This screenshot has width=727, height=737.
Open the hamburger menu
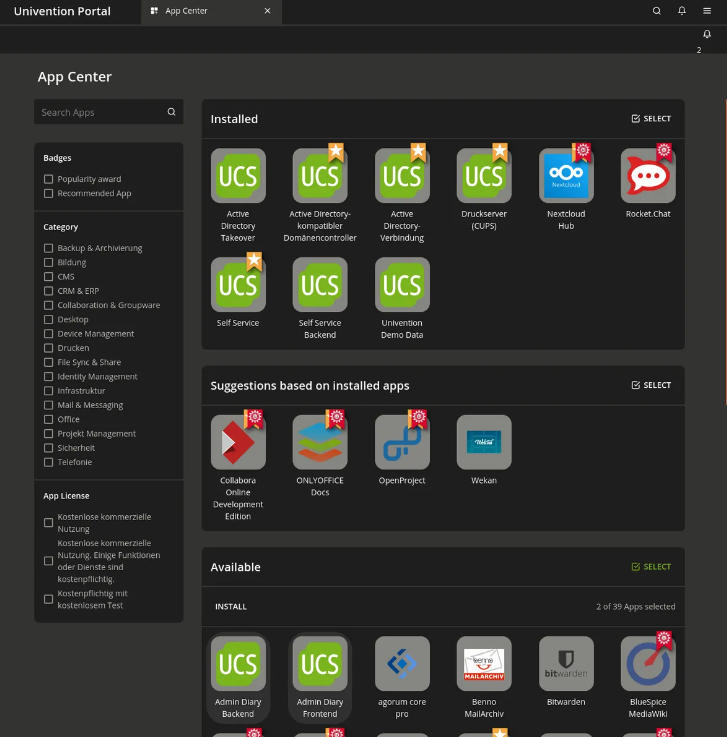[x=706, y=11]
